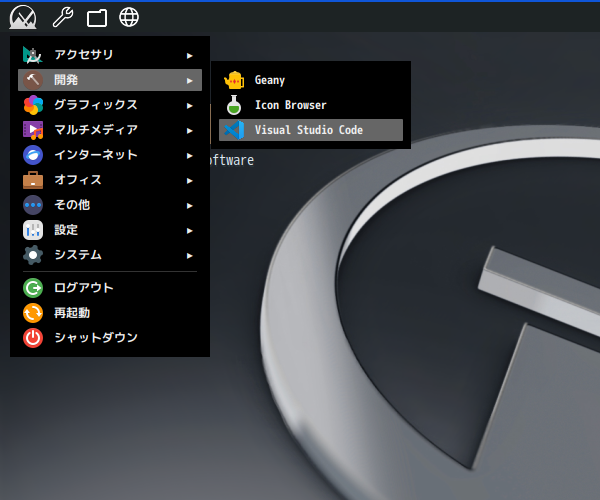This screenshot has height=500, width=600.
Task: Expand the インターネット submenu arrow
Action: point(189,155)
